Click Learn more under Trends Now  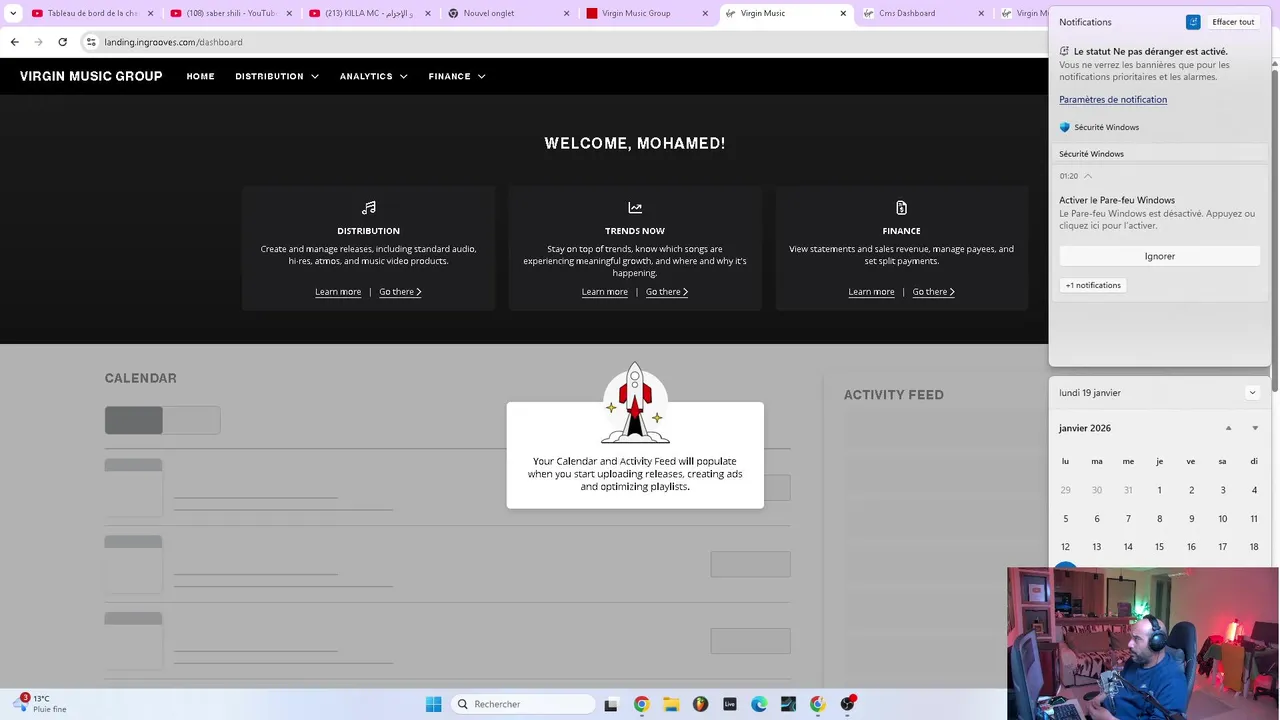(605, 292)
